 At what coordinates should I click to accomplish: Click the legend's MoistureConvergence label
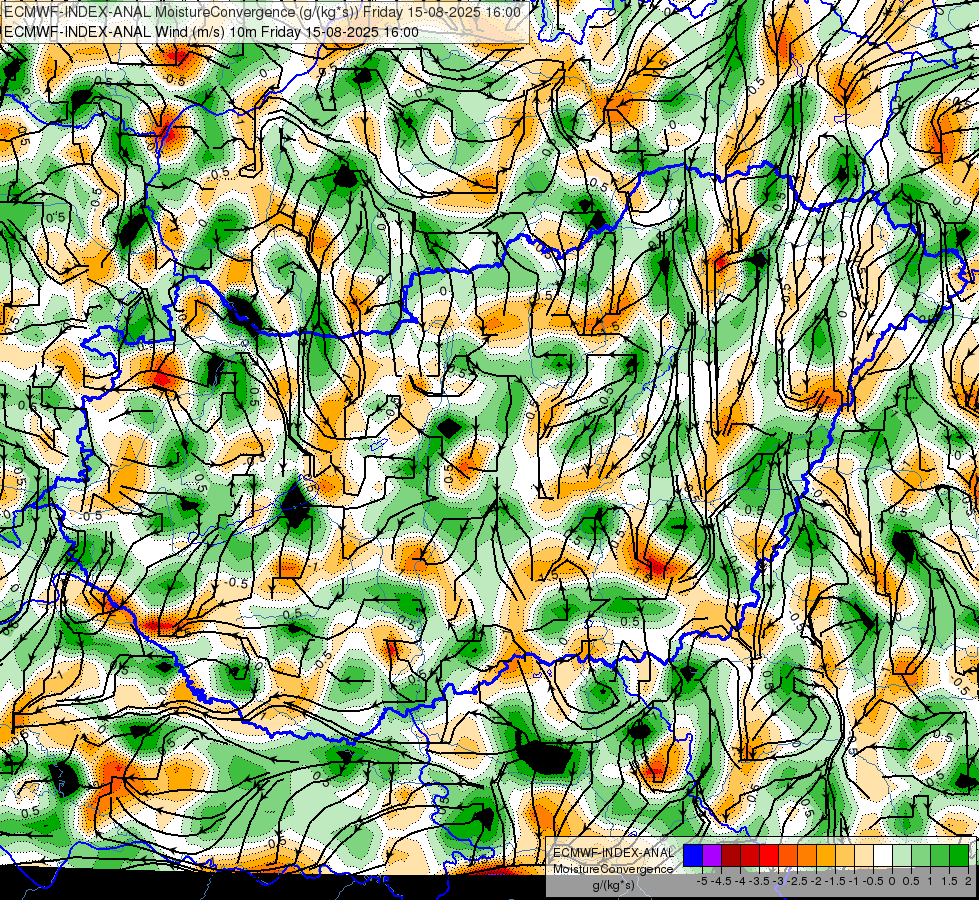point(613,869)
